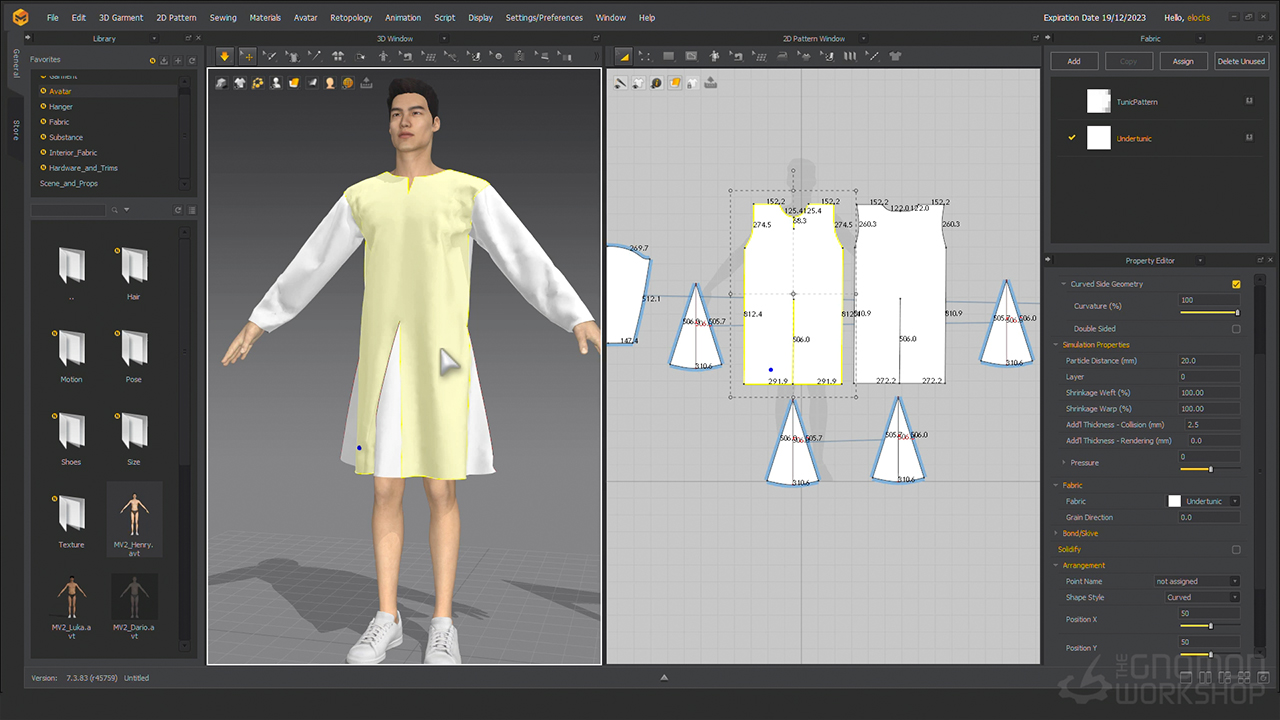The width and height of the screenshot is (1280, 720).
Task: Open the Avatar menu
Action: [x=305, y=18]
